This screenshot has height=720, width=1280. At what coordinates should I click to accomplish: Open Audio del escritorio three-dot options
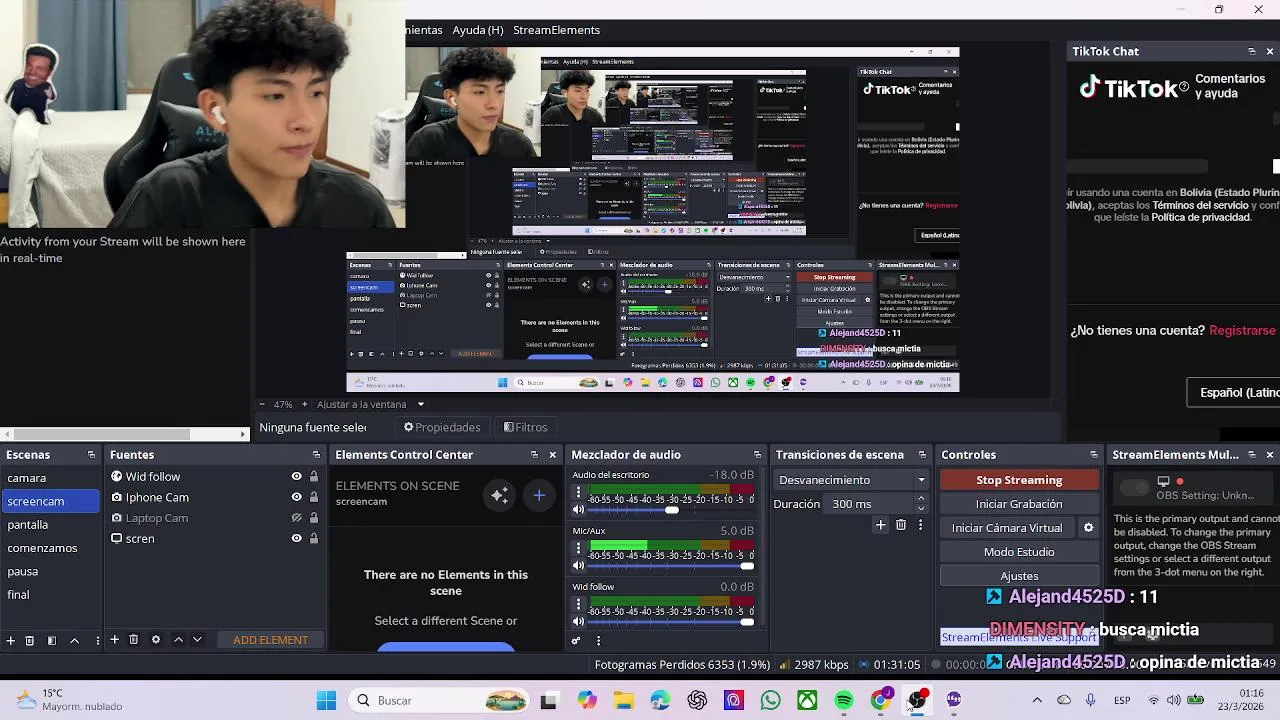pos(577,492)
